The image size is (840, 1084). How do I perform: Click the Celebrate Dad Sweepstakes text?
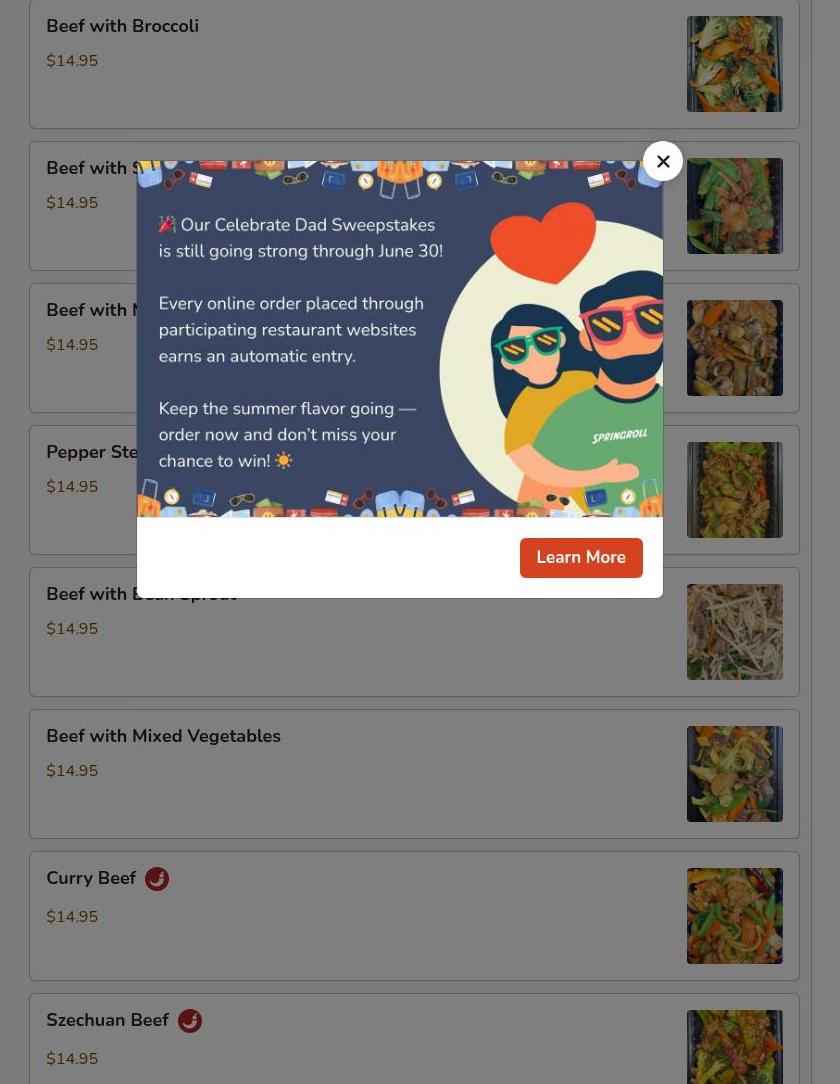[308, 225]
